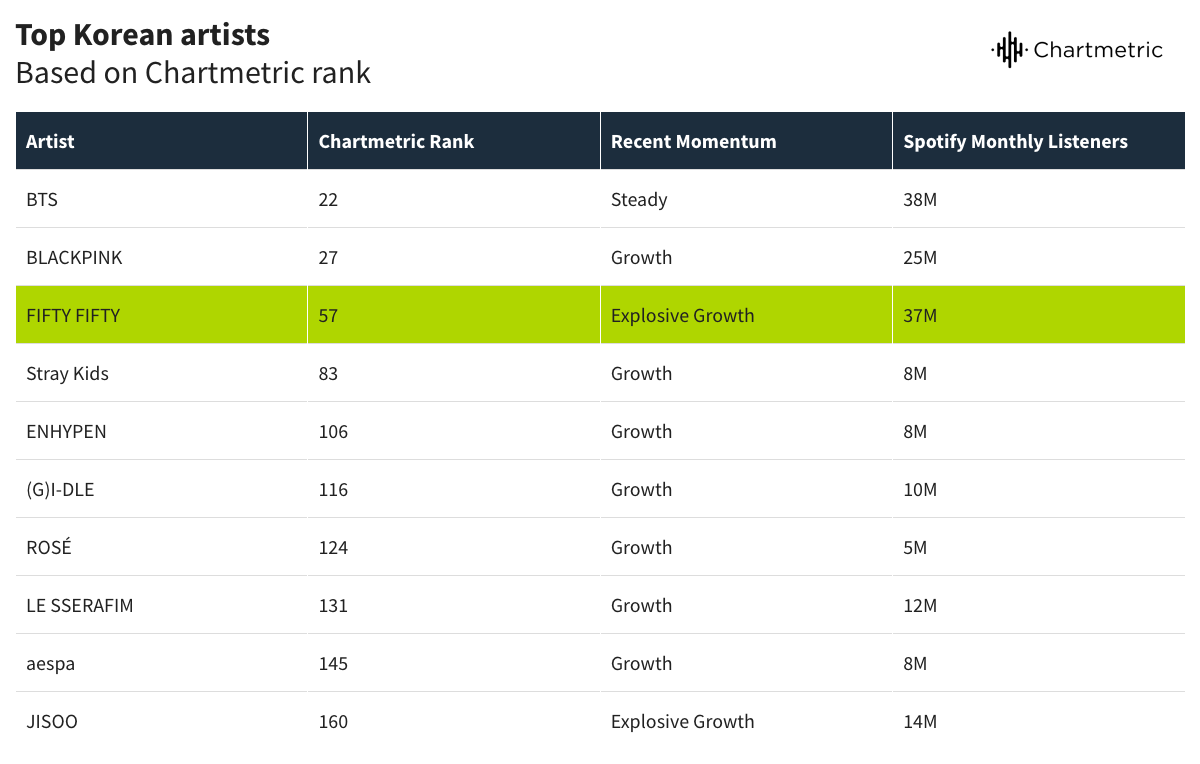The width and height of the screenshot is (1200, 764).
Task: Click the Chartmetric waveform logo icon
Action: tap(1008, 49)
